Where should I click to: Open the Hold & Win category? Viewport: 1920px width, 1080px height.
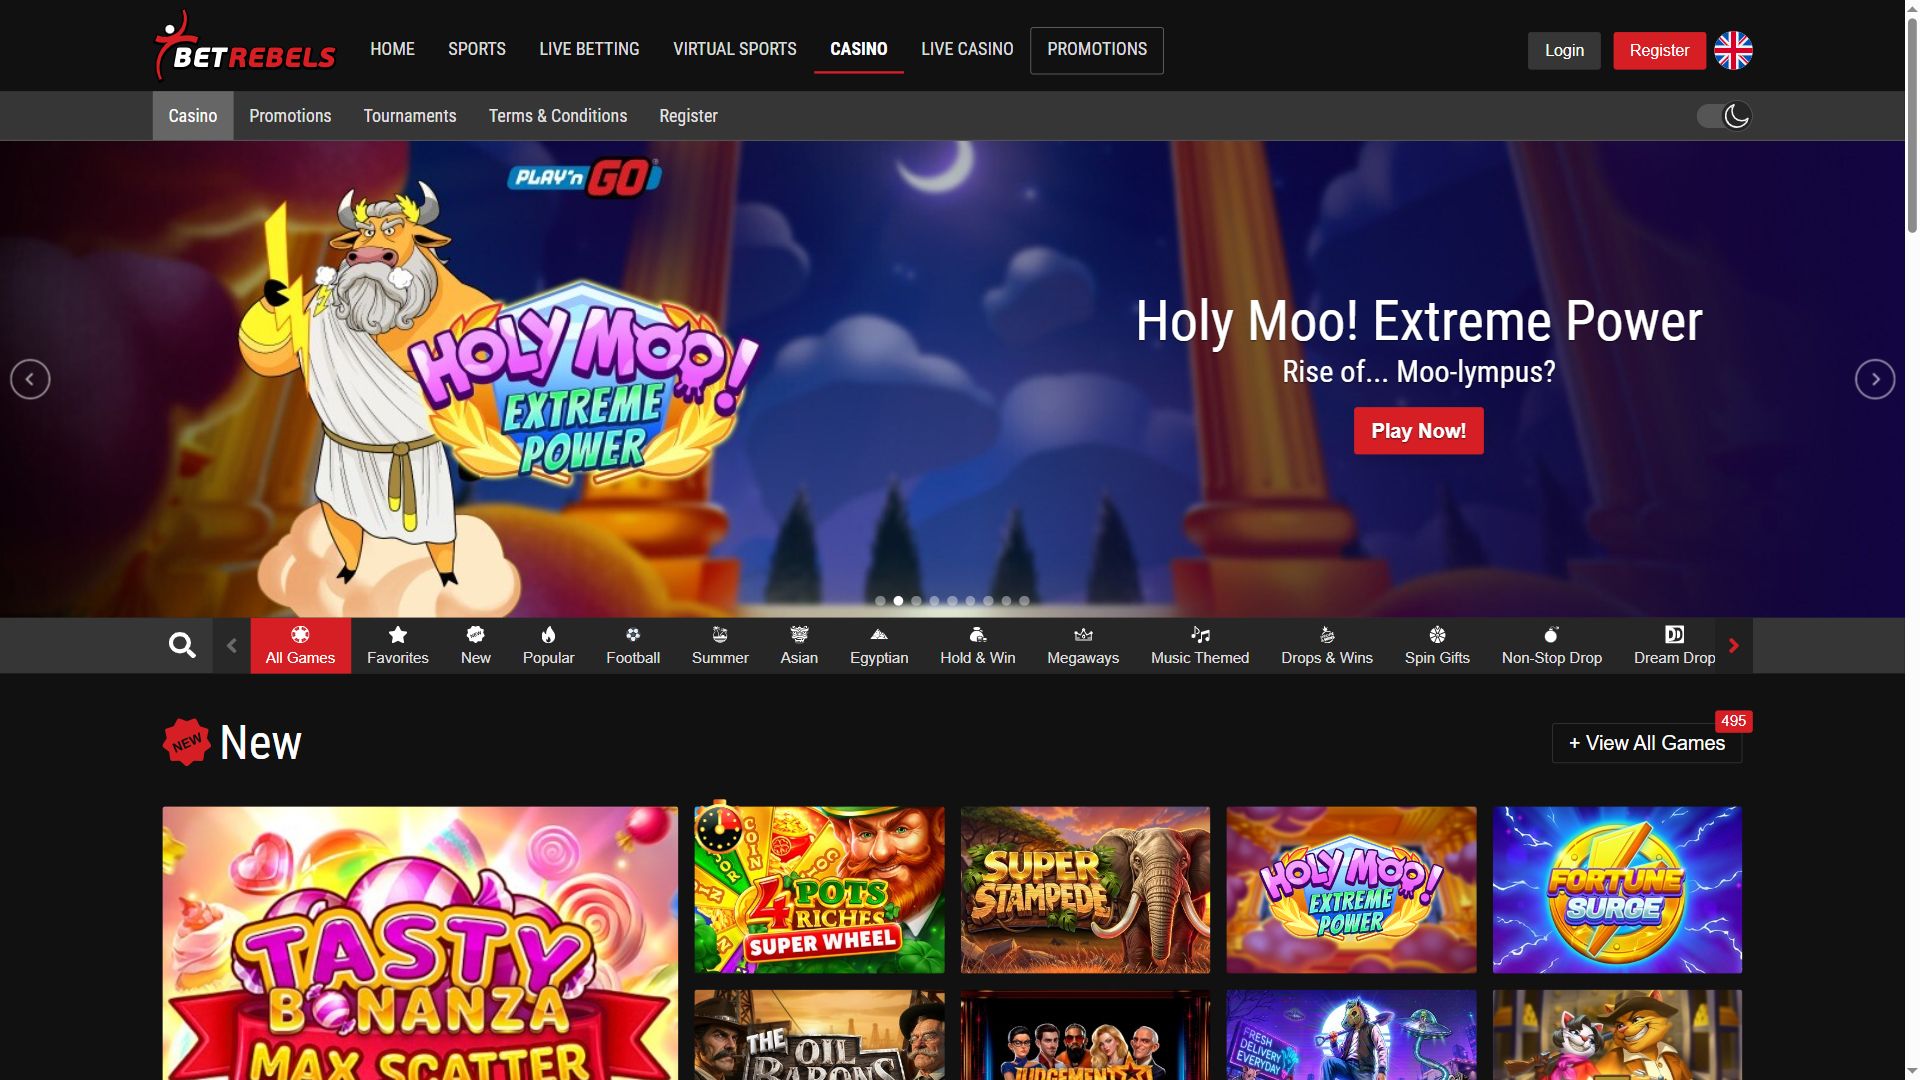tap(977, 645)
